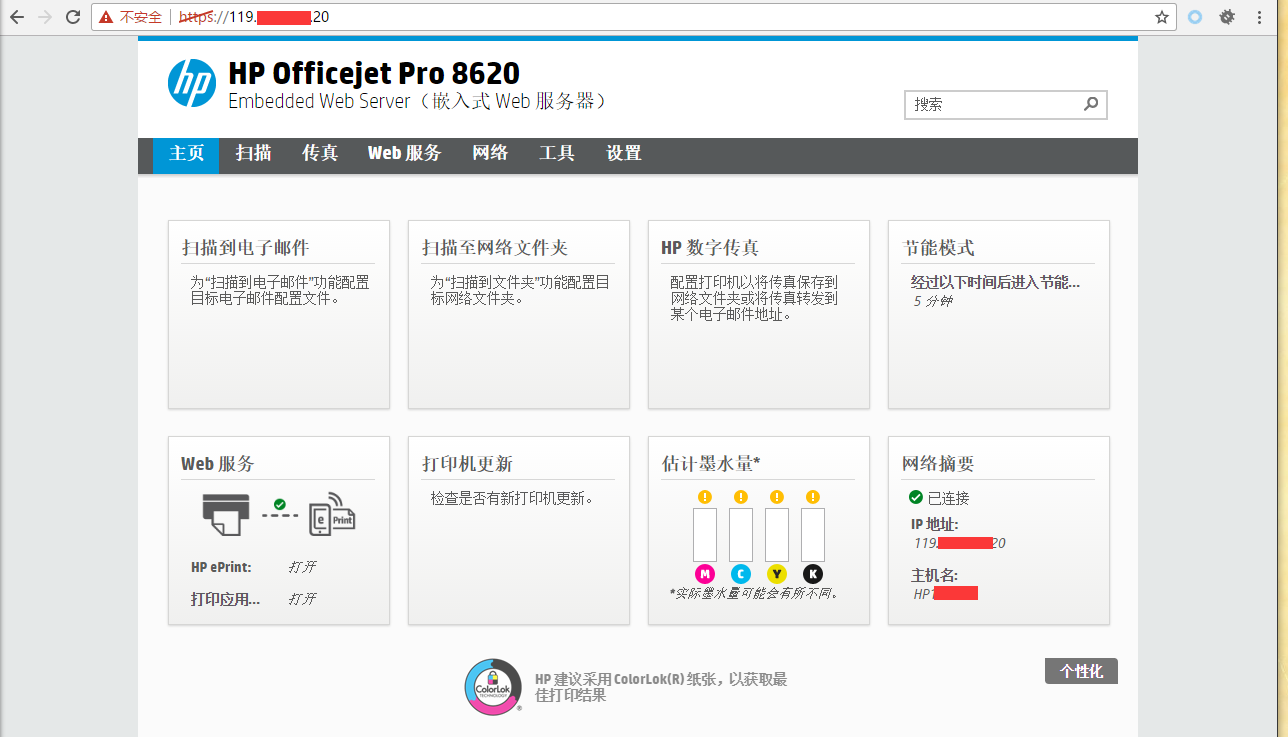Open Web 服务 card heading
Image resolution: width=1288 pixels, height=737 pixels.
(218, 464)
